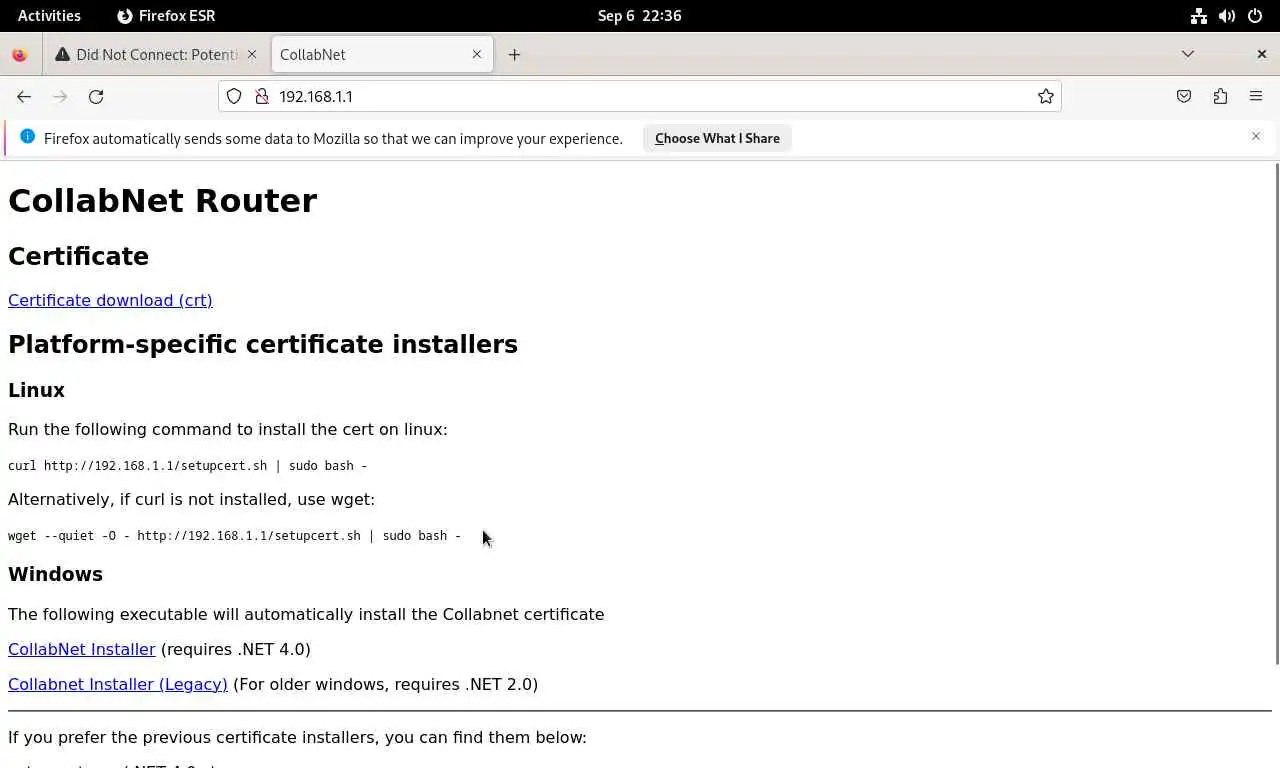Close the CollabNet tab
The height and width of the screenshot is (768, 1280).
(477, 54)
